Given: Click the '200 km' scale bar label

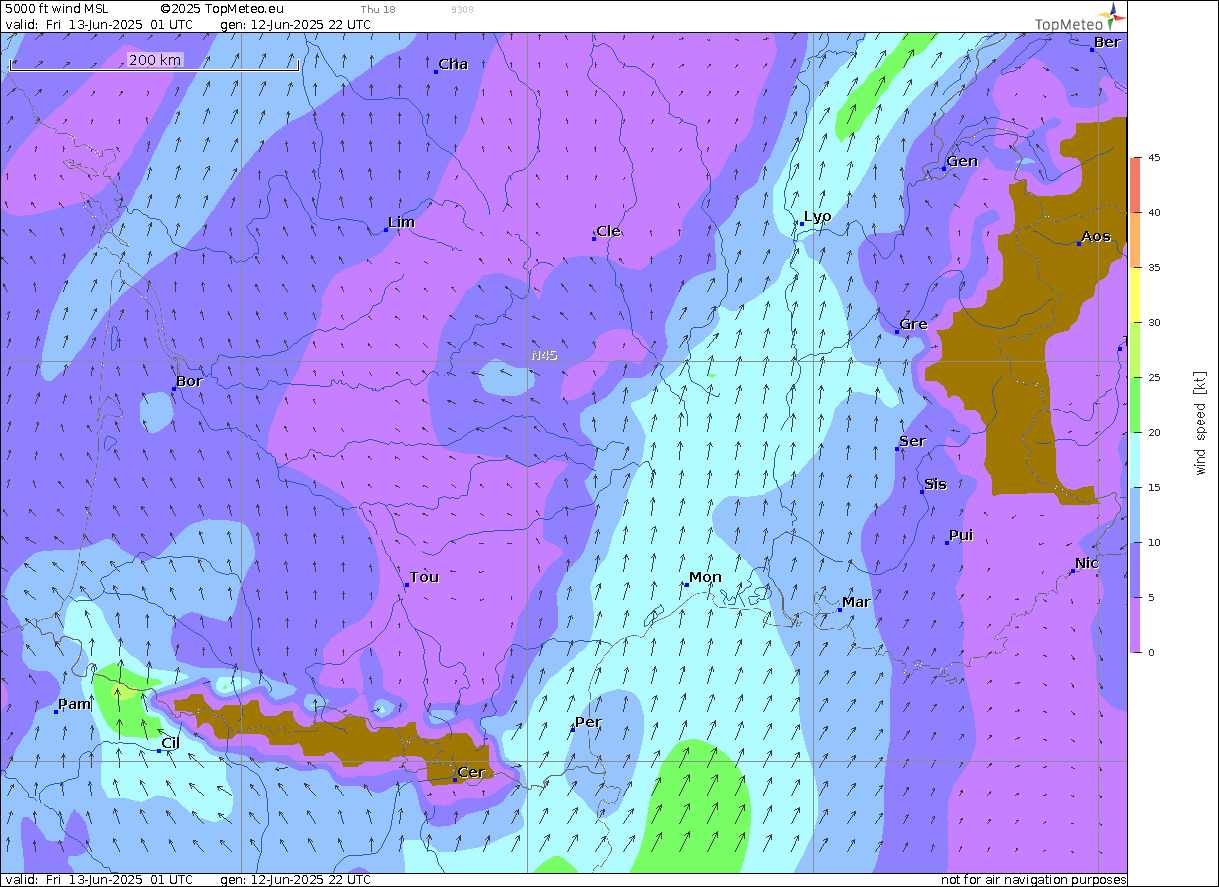Looking at the screenshot, I should (x=155, y=60).
